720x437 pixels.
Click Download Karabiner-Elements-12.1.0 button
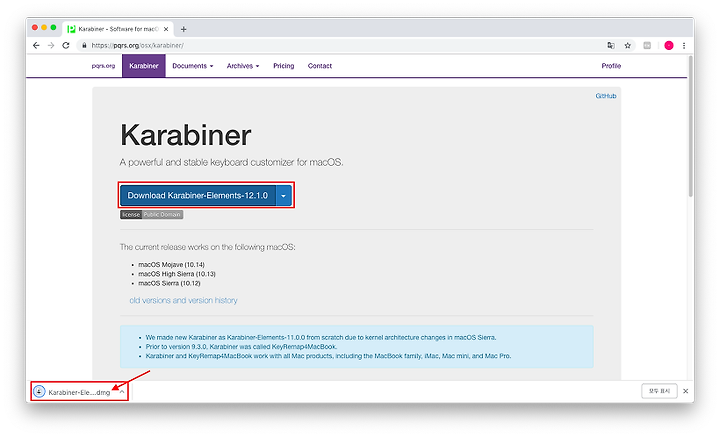click(197, 196)
